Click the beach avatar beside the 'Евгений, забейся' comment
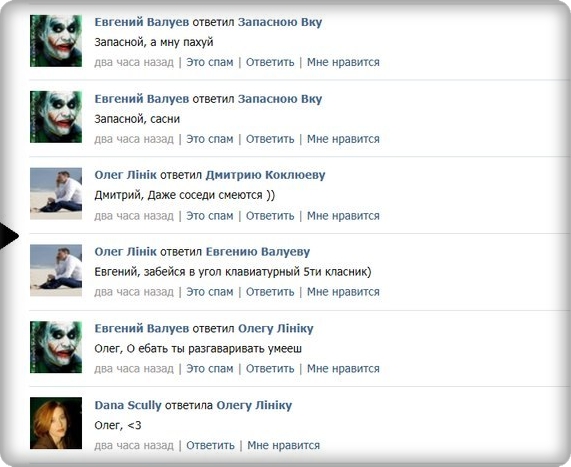Image resolution: width=571 pixels, height=467 pixels. coord(56,270)
